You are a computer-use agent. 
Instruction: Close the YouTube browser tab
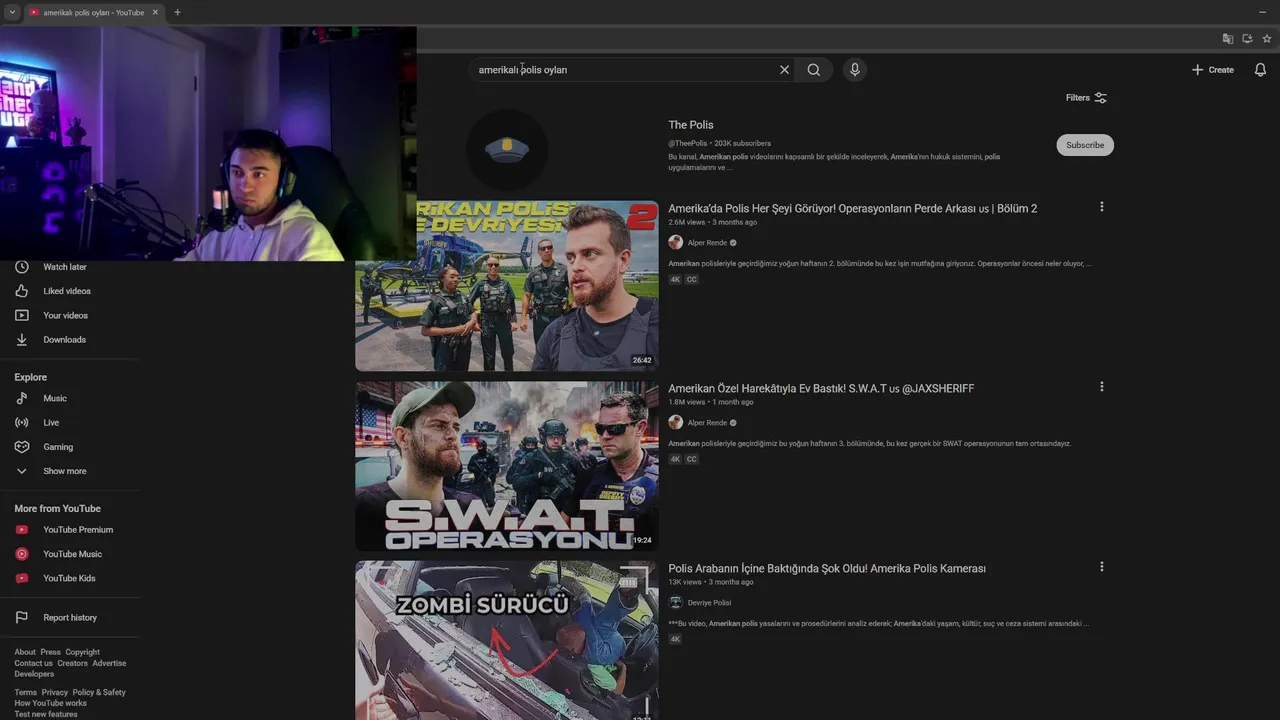155,12
